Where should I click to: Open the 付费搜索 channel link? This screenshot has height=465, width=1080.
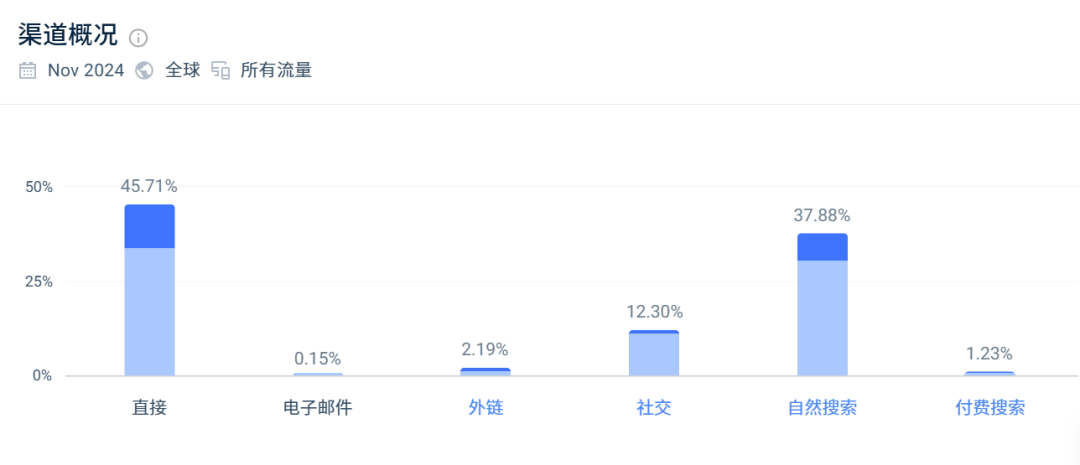click(x=990, y=408)
